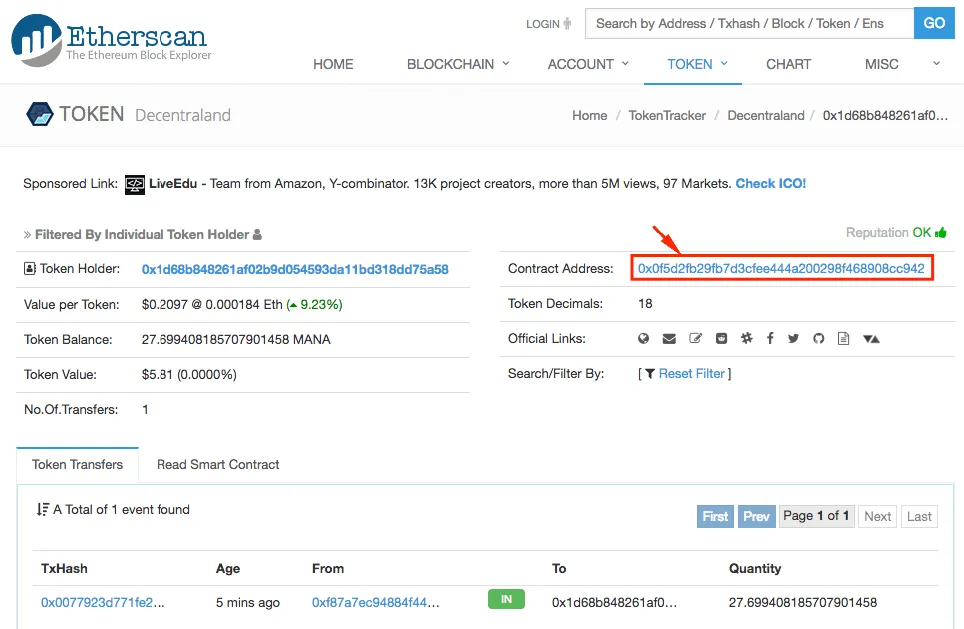
Task: Click the Value per Token '$0.2097 @ 0.000184 Eth'
Action: pos(212,304)
